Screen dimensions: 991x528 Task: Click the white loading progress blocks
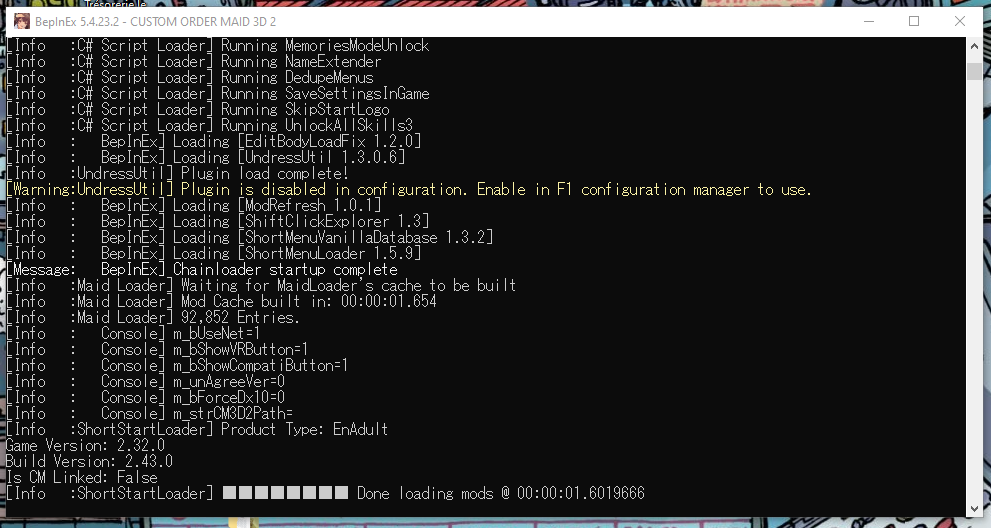click(x=285, y=493)
